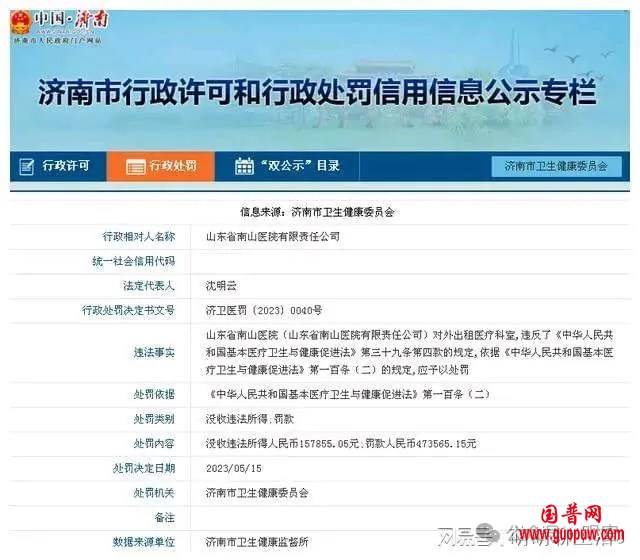
Task: Select the 行政处罚 tab
Action: click(x=160, y=166)
